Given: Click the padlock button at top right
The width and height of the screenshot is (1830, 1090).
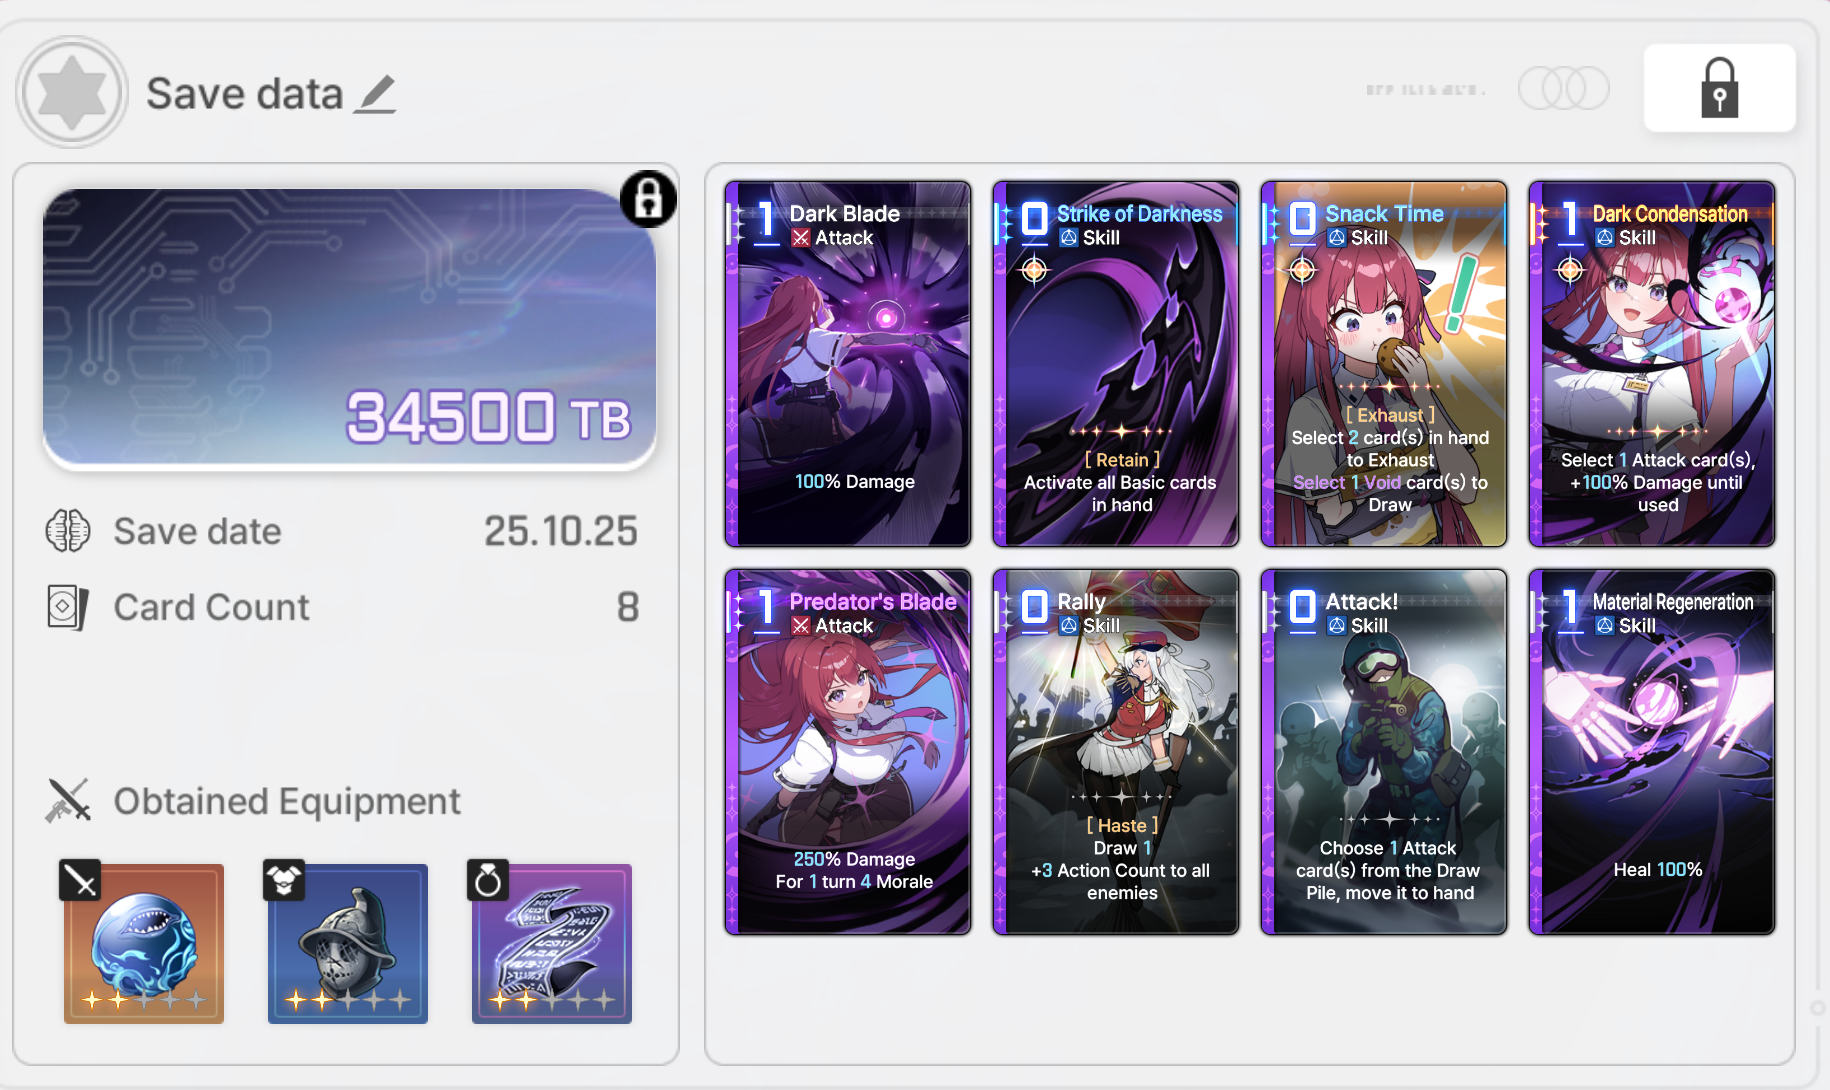Looking at the screenshot, I should 1719,88.
